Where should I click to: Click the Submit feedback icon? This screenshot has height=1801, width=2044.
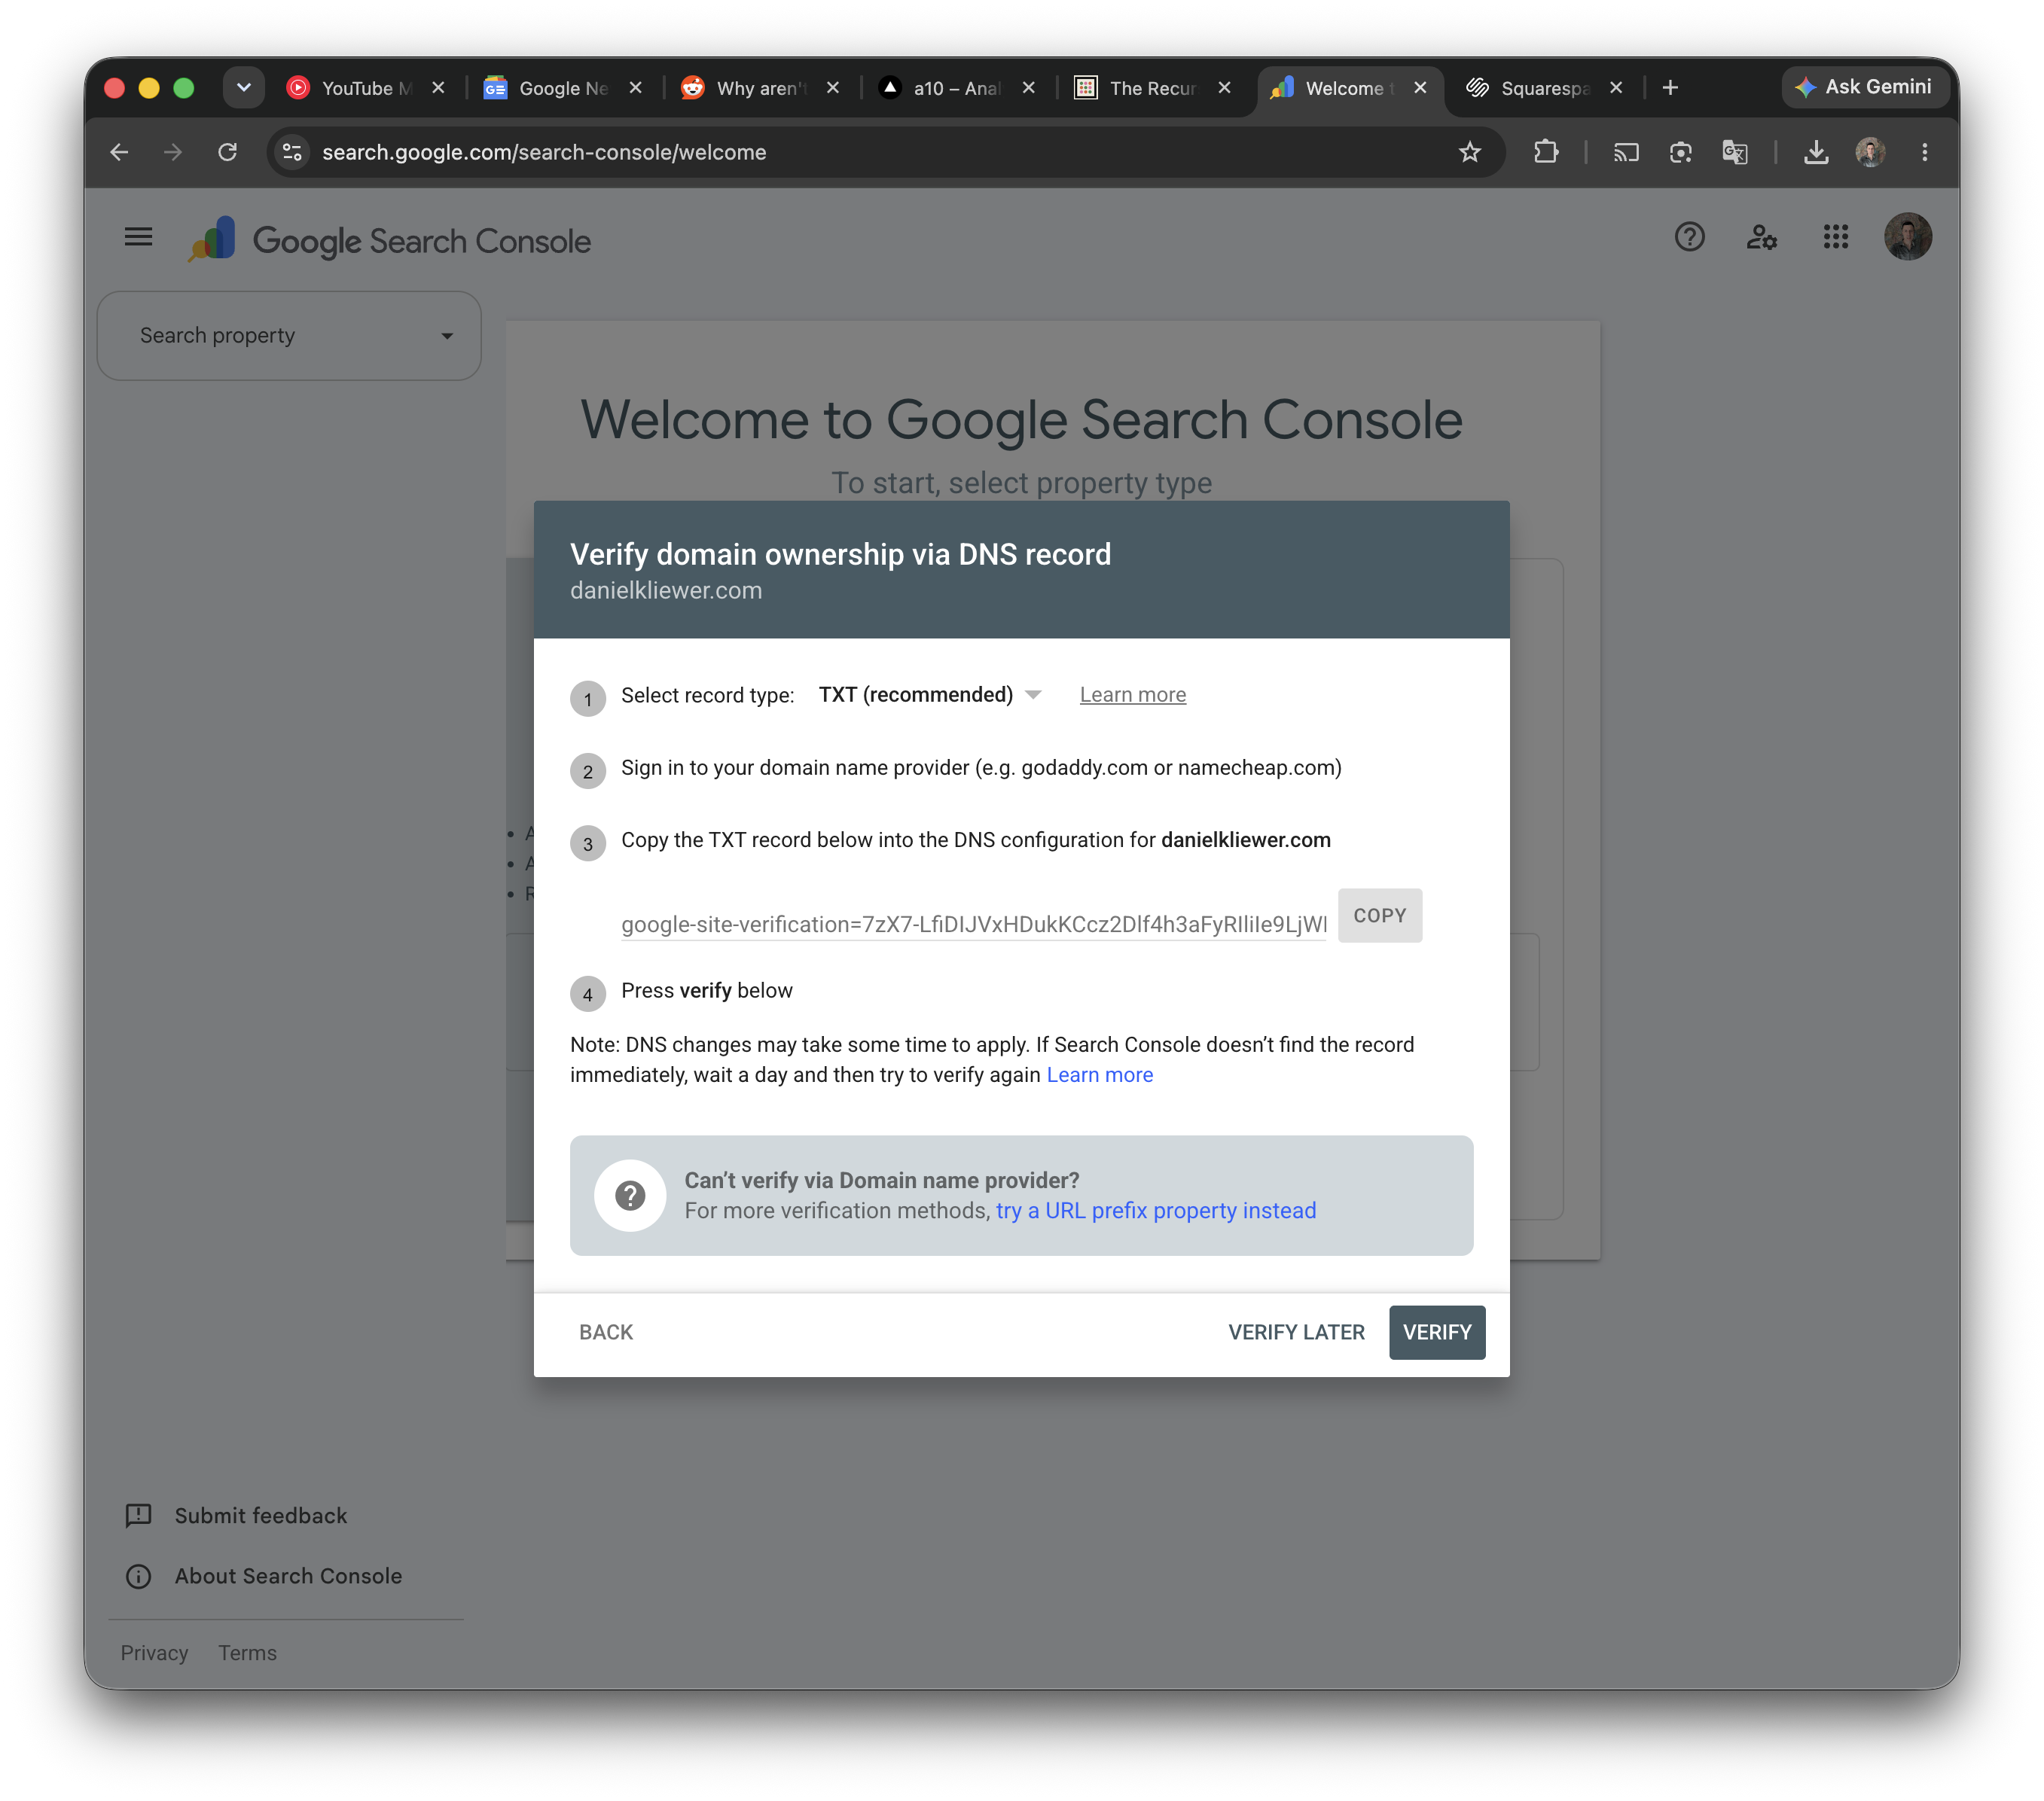(x=138, y=1514)
